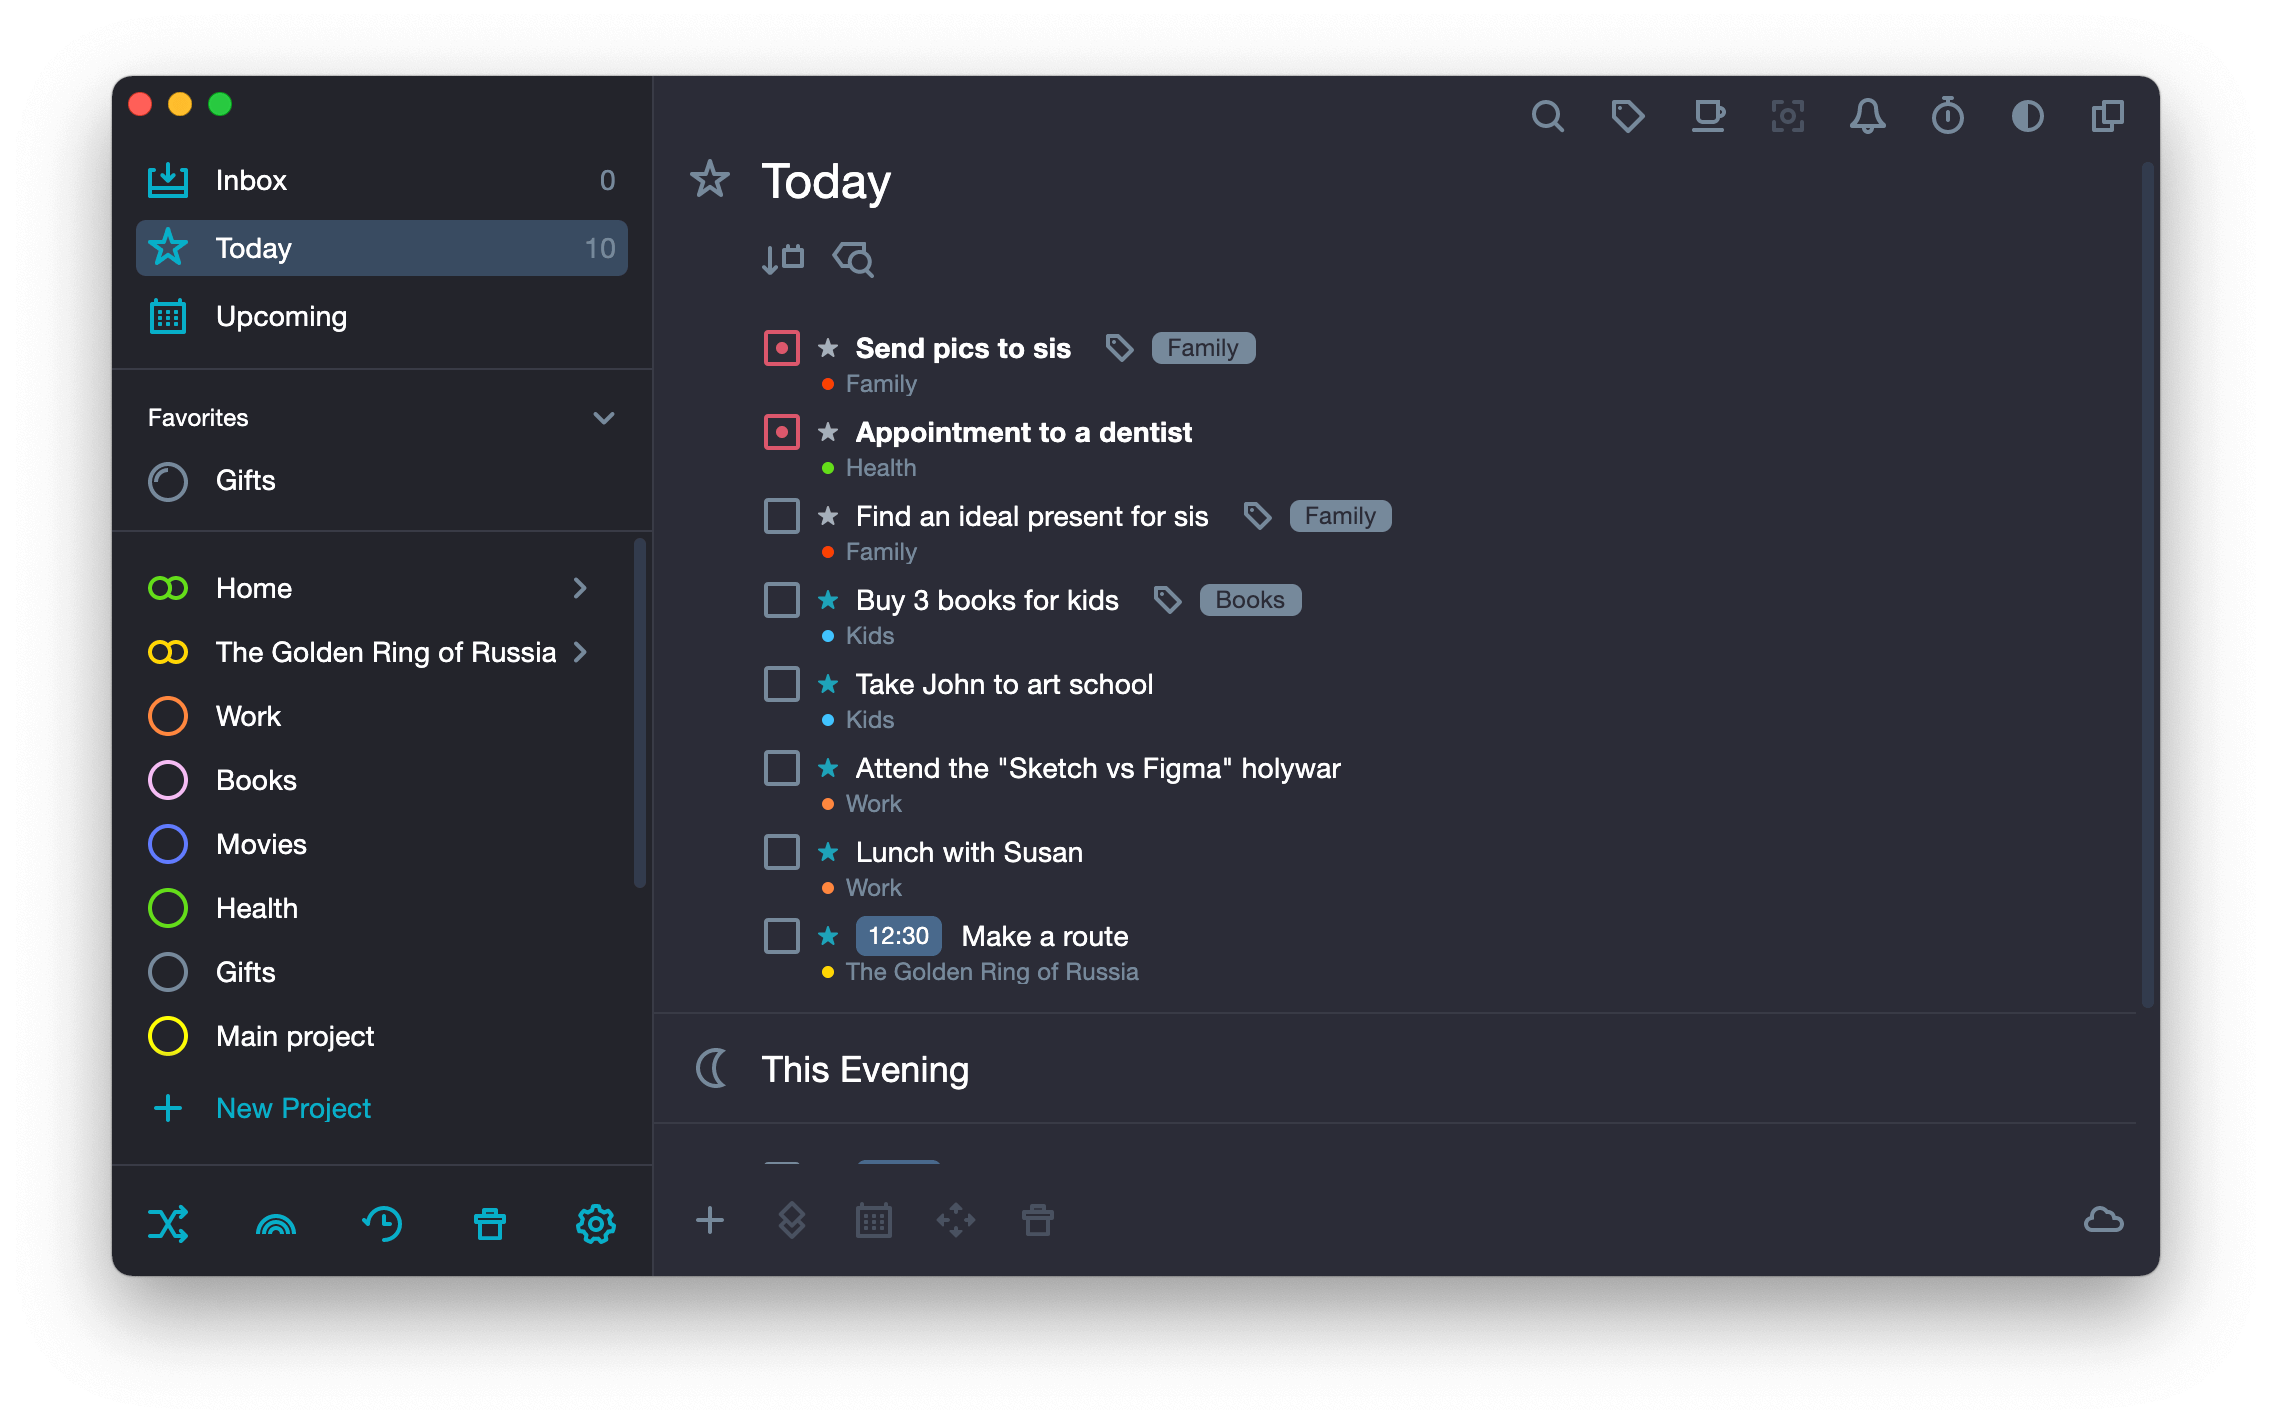2272x1424 pixels.
Task: Open Upcoming in the sidebar
Action: click(x=381, y=316)
